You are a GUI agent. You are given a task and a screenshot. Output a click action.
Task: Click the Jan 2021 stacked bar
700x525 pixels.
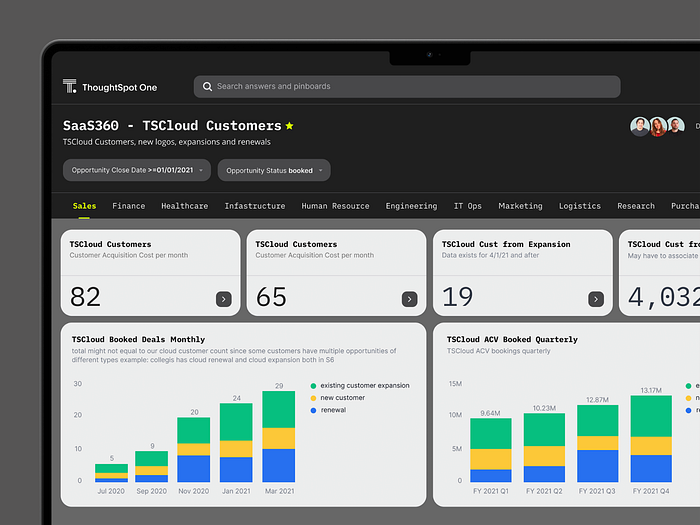click(236, 442)
